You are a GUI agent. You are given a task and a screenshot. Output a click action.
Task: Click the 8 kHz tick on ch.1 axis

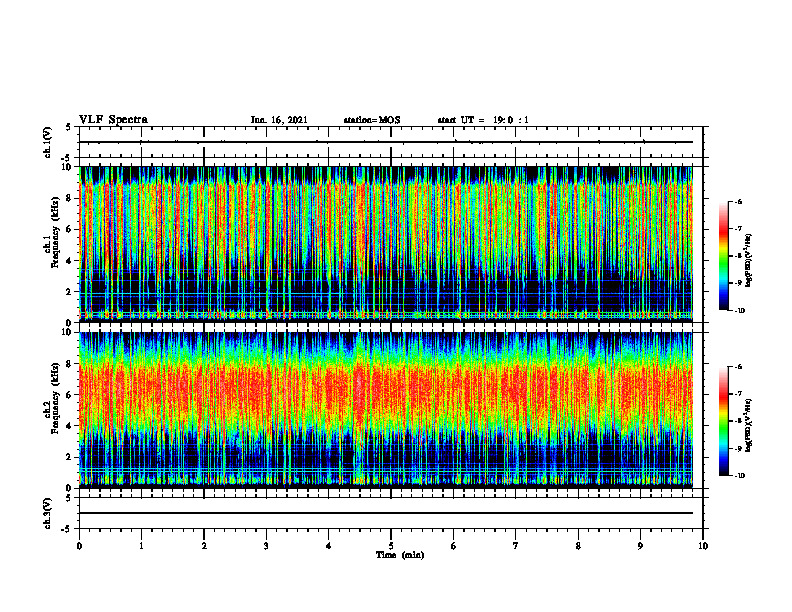click(69, 198)
